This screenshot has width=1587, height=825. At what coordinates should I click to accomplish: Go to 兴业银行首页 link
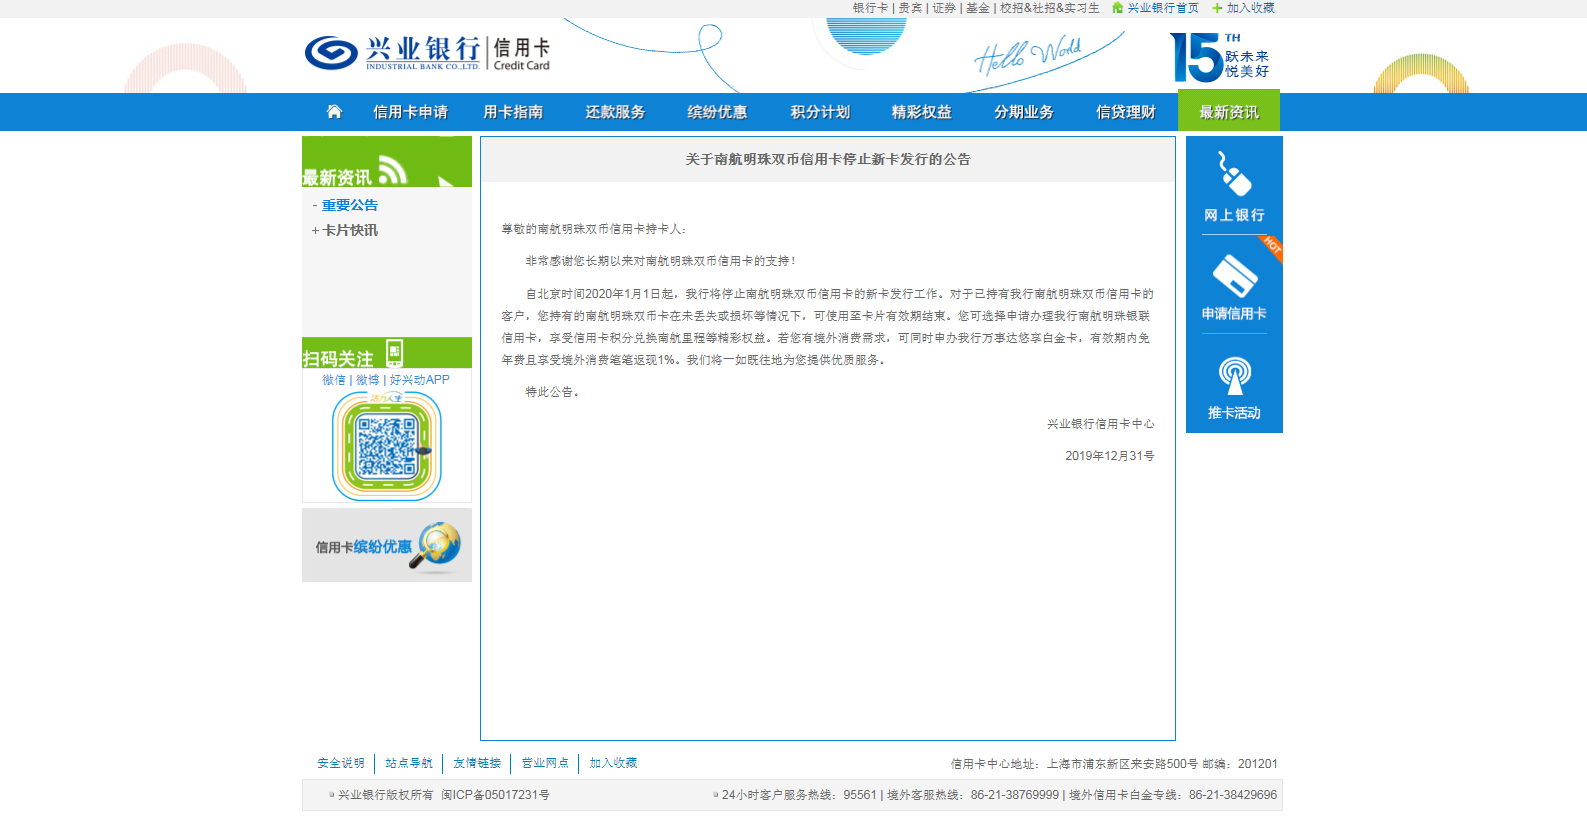[x=1163, y=8]
